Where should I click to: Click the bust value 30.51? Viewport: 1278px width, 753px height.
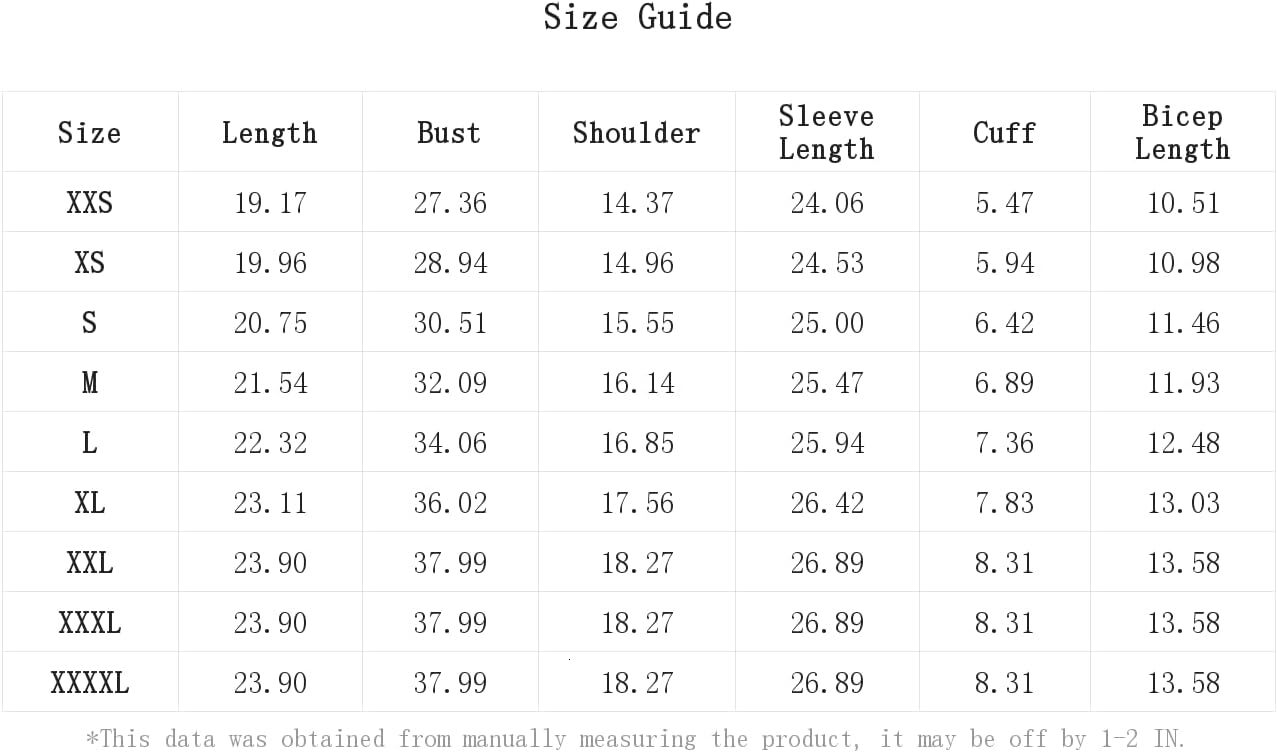(450, 323)
